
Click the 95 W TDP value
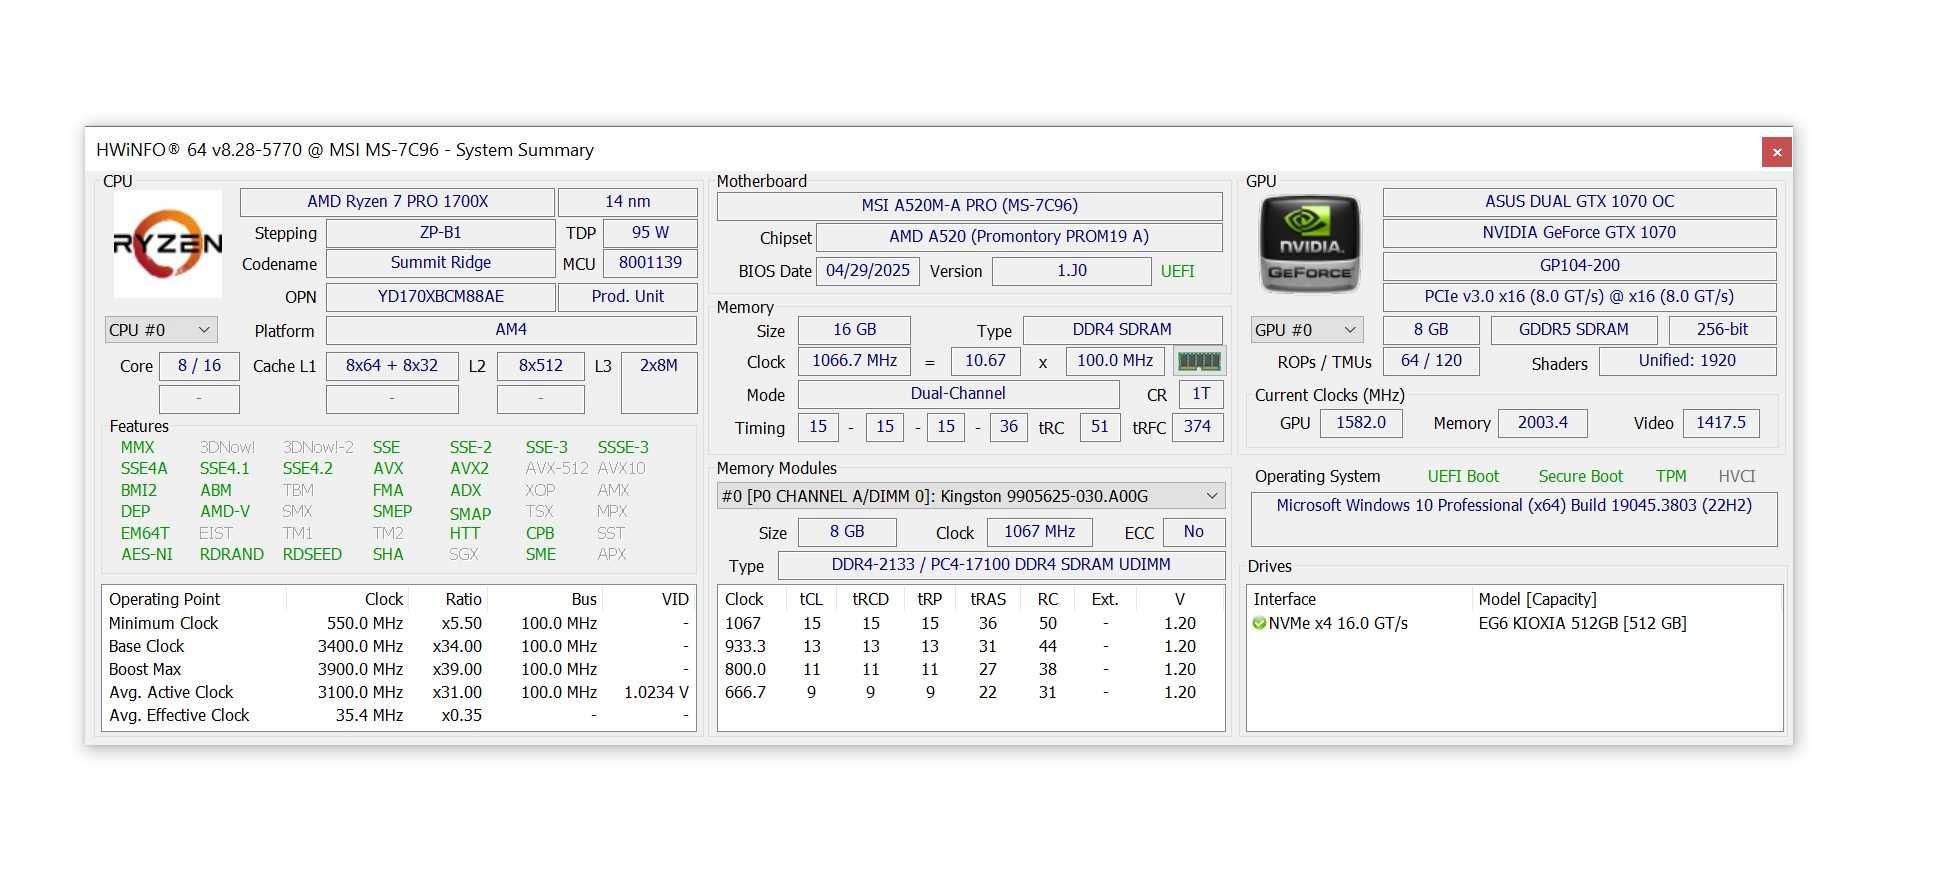click(x=650, y=233)
